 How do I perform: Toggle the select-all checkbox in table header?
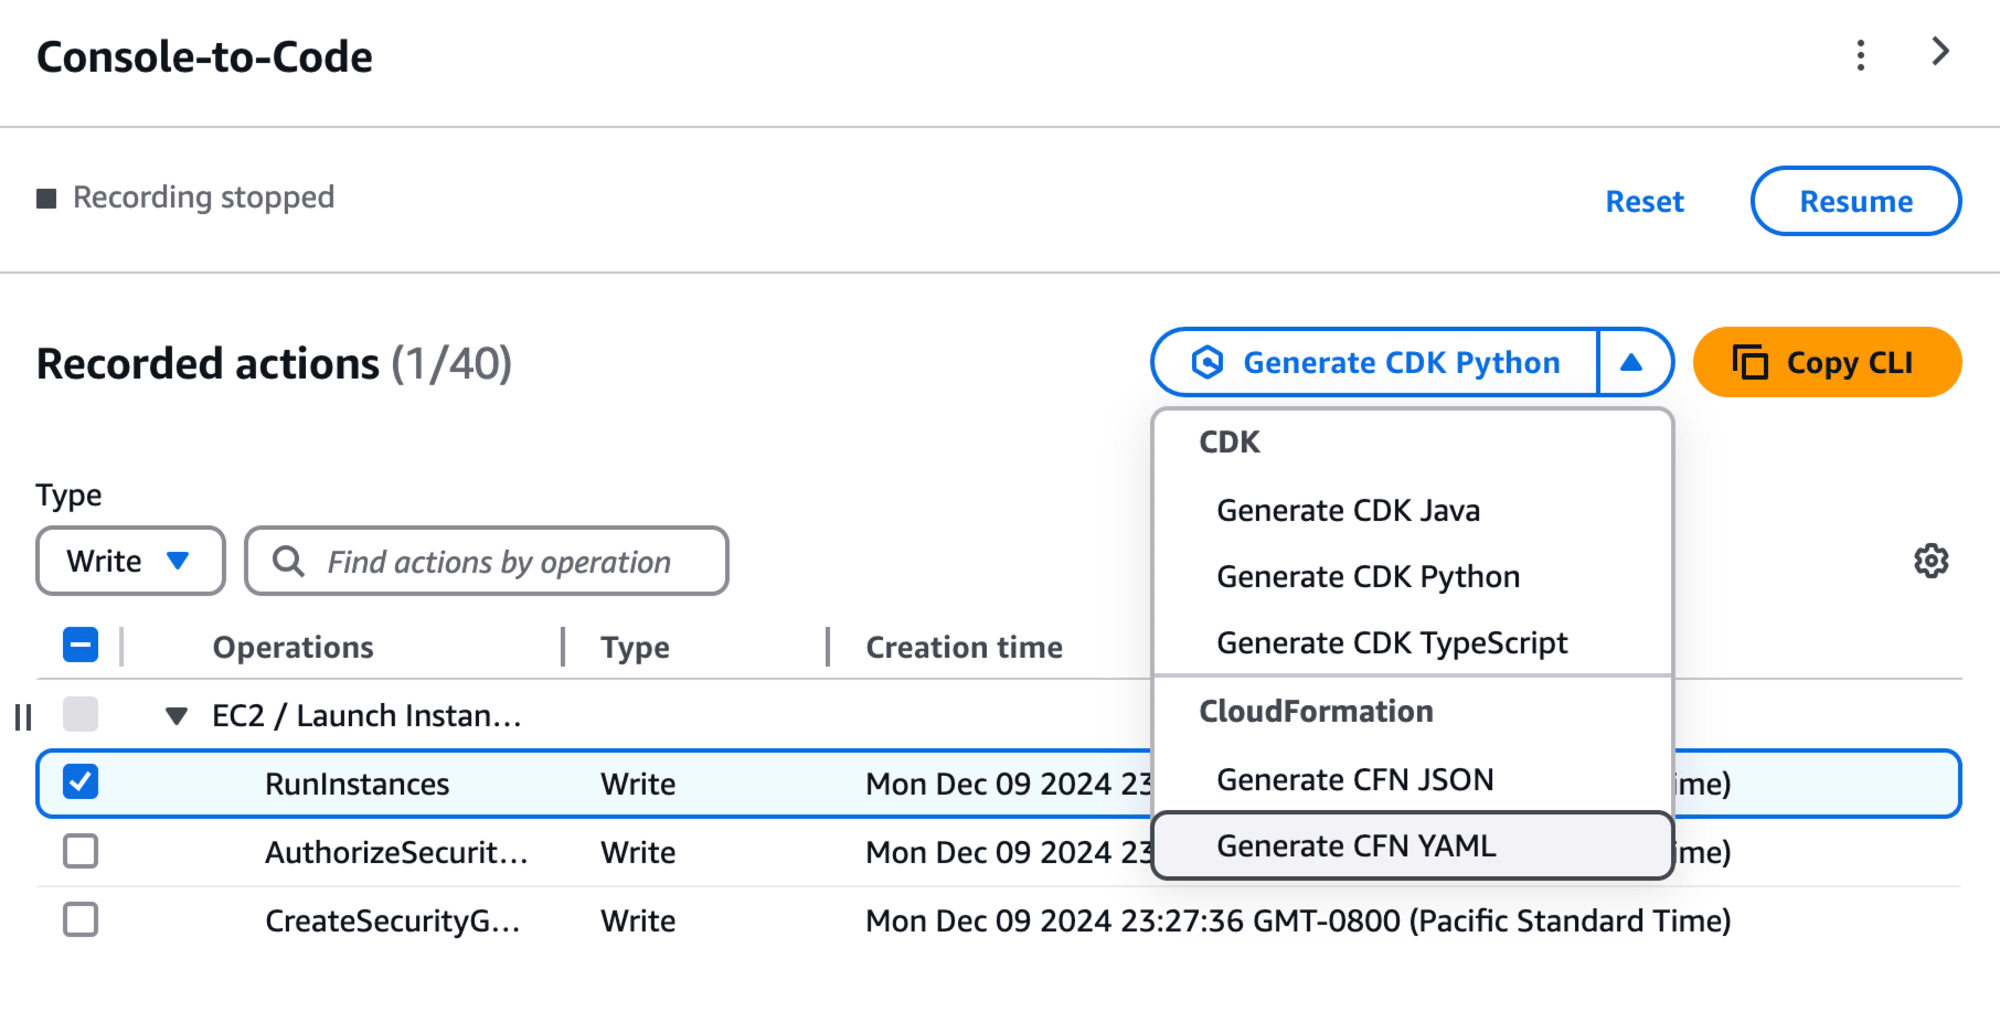tap(80, 645)
